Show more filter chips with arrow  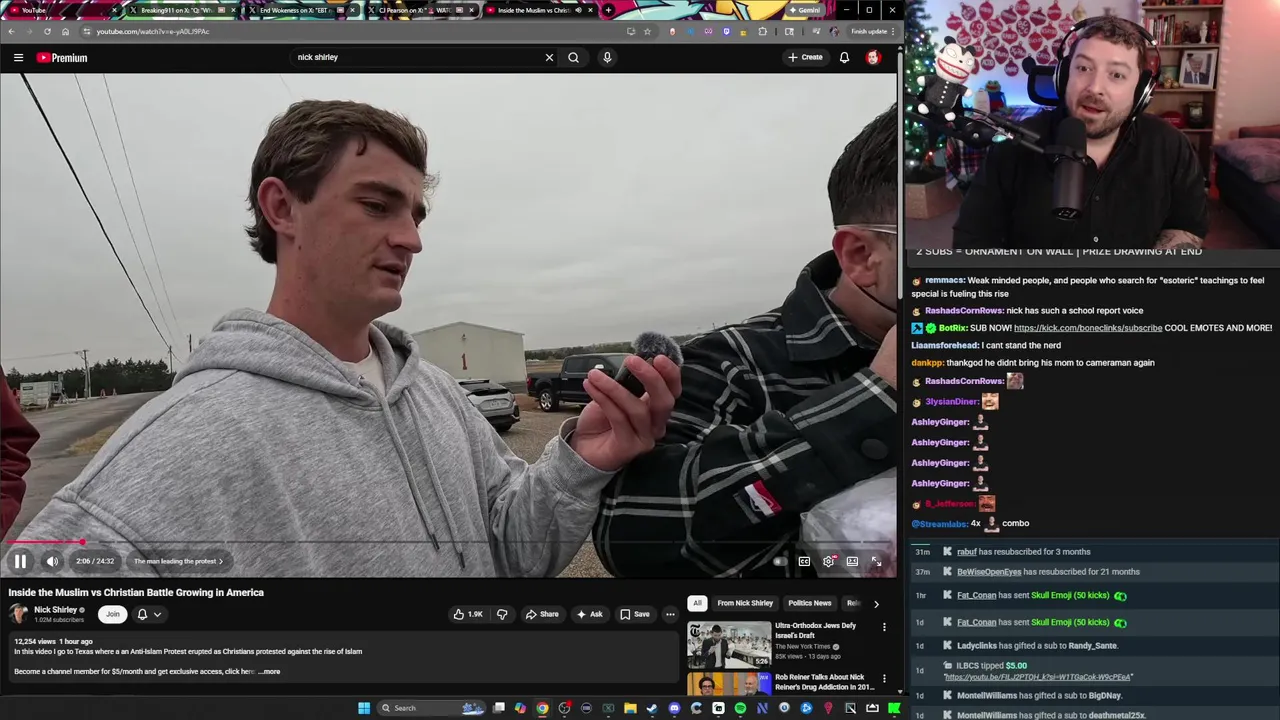tap(876, 603)
